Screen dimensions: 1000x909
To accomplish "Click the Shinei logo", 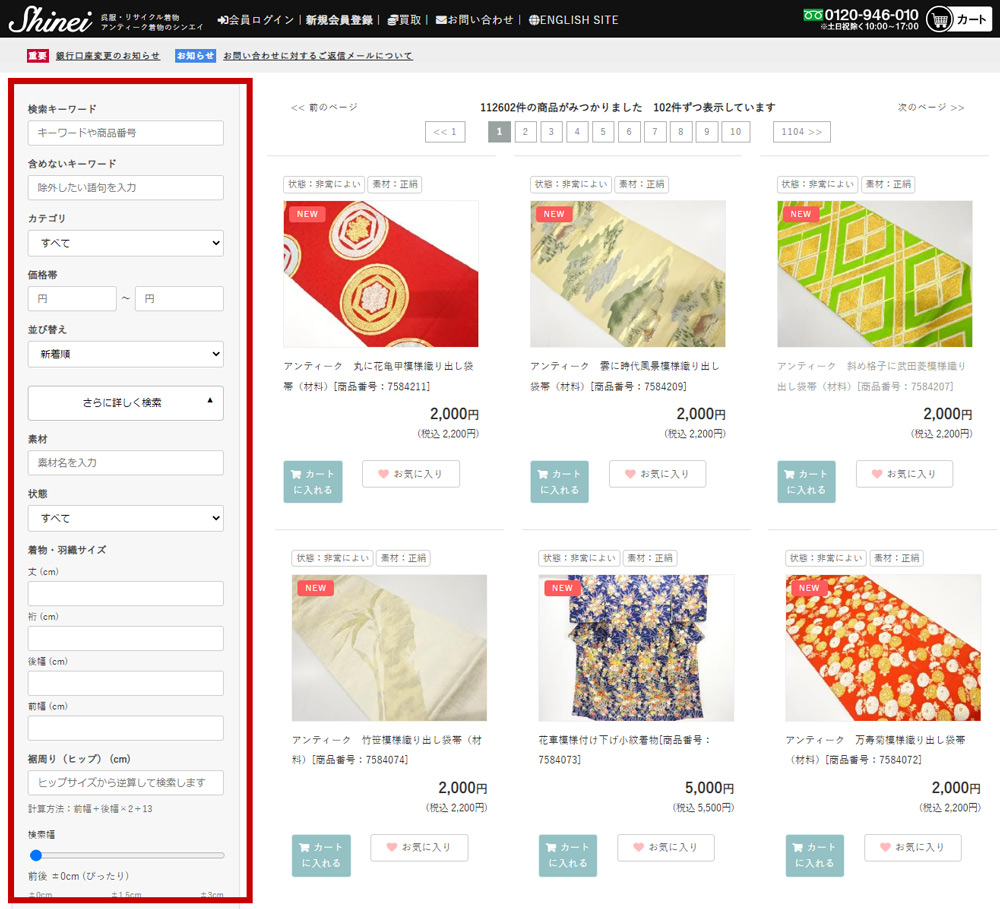I will (50, 19).
